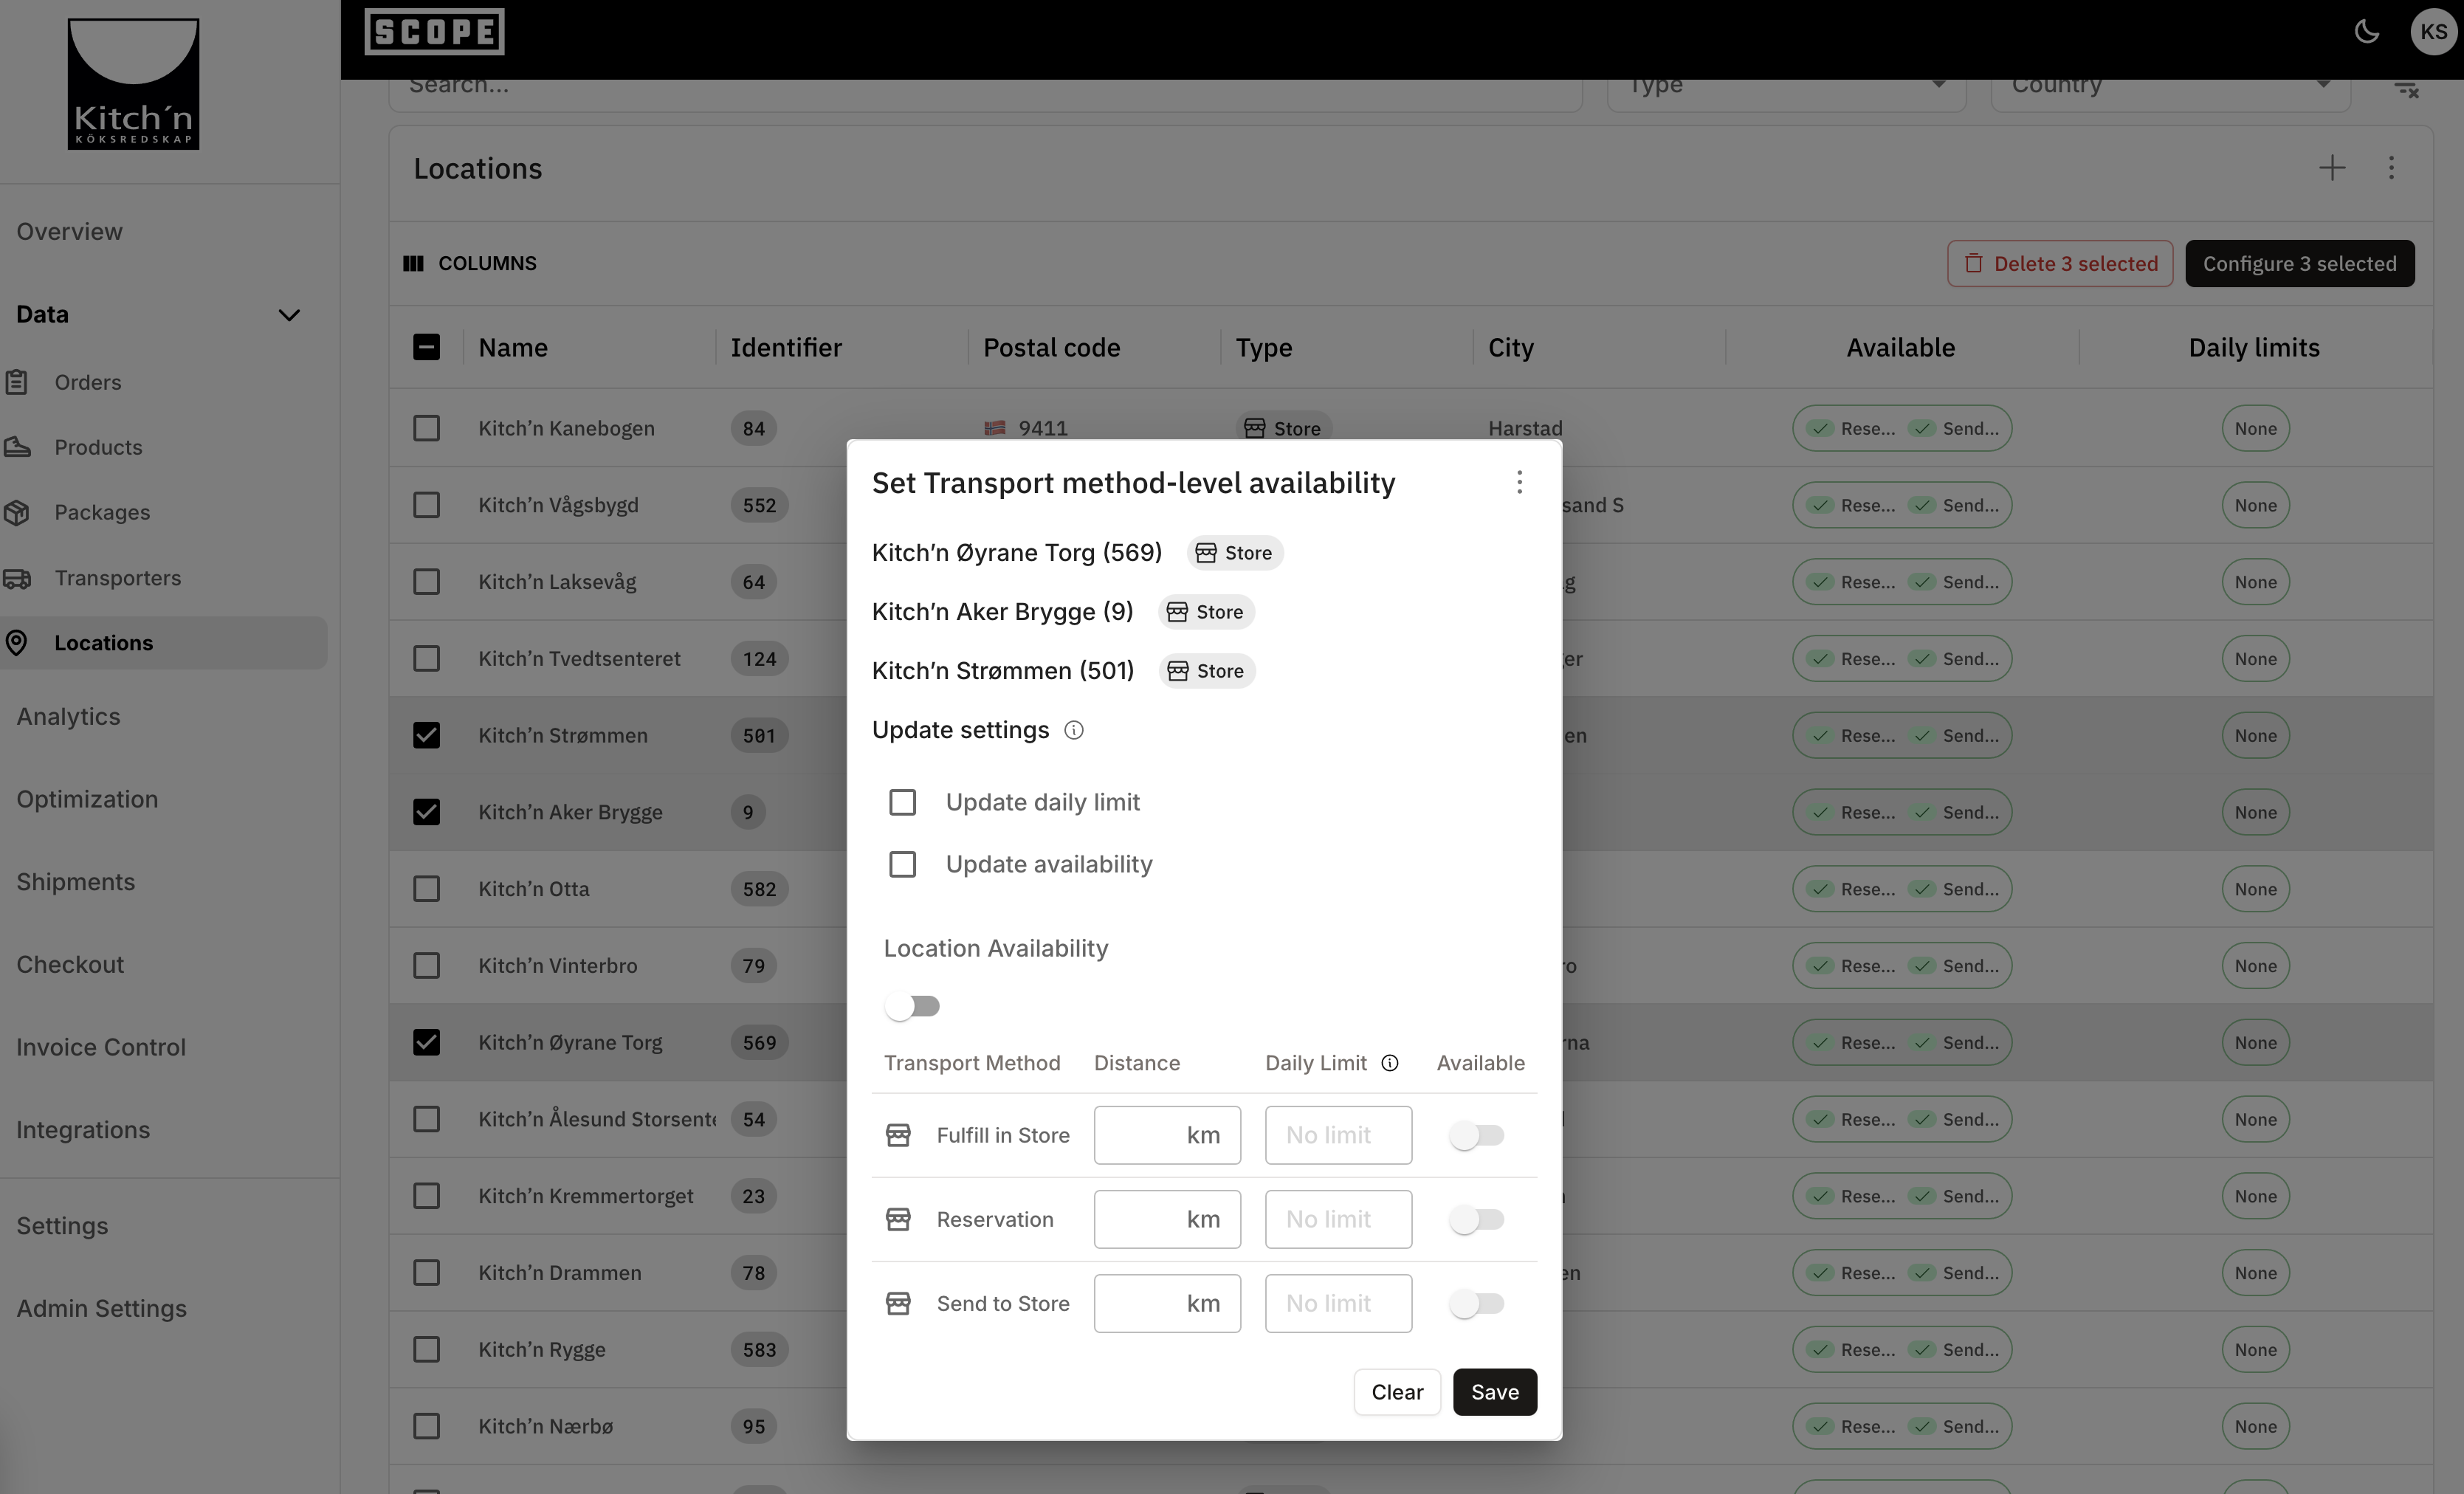The width and height of the screenshot is (2464, 1494).
Task: Click the add location plus icon
Action: point(2331,168)
